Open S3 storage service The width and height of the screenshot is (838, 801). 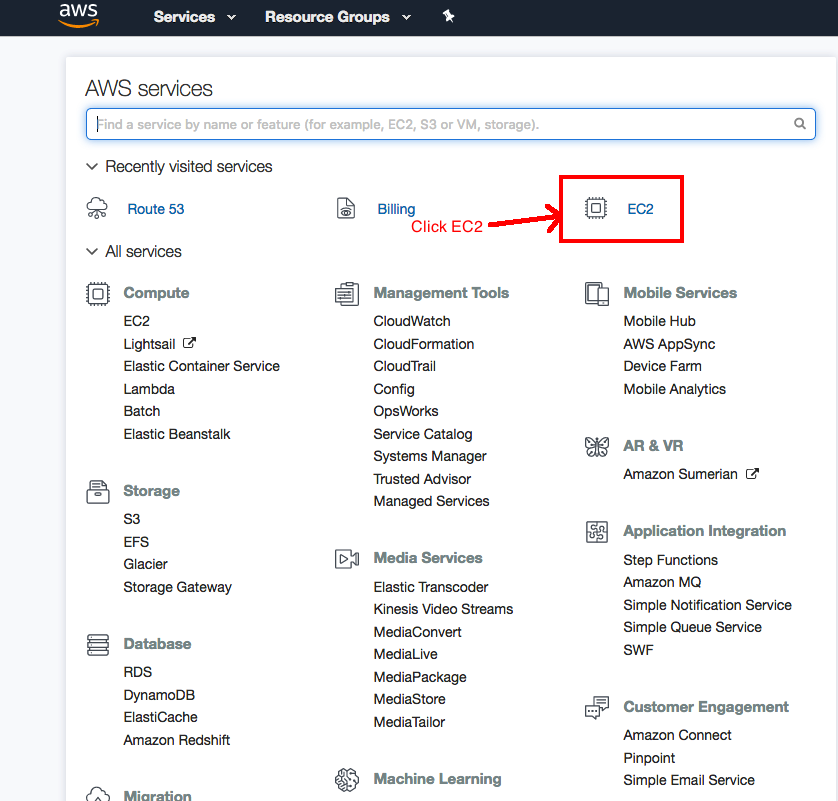click(x=131, y=519)
